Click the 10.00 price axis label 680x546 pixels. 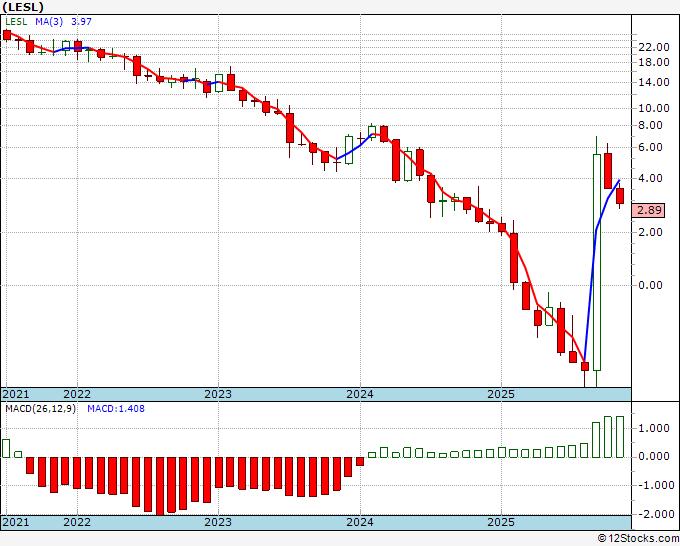click(x=654, y=108)
